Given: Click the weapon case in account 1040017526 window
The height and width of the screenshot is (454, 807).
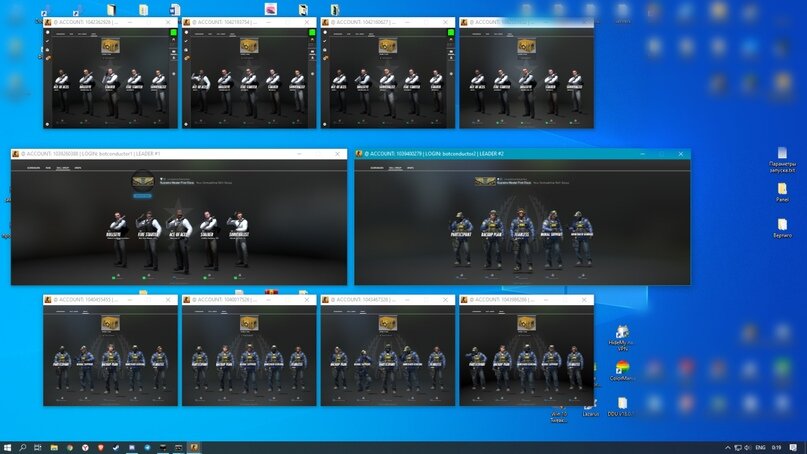Looking at the screenshot, I should (249, 323).
